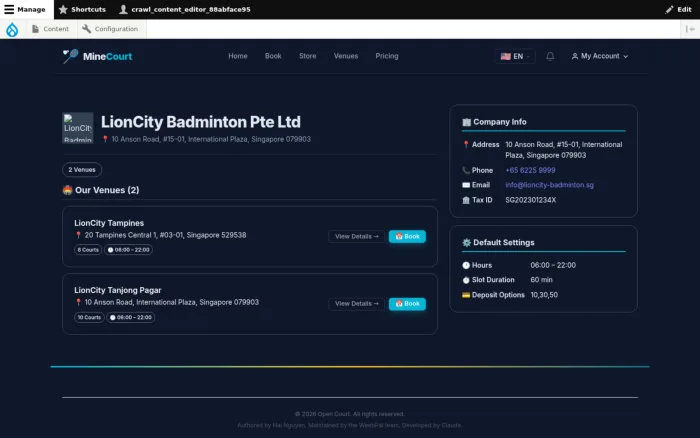Open the Configuration admin menu

click(x=110, y=29)
